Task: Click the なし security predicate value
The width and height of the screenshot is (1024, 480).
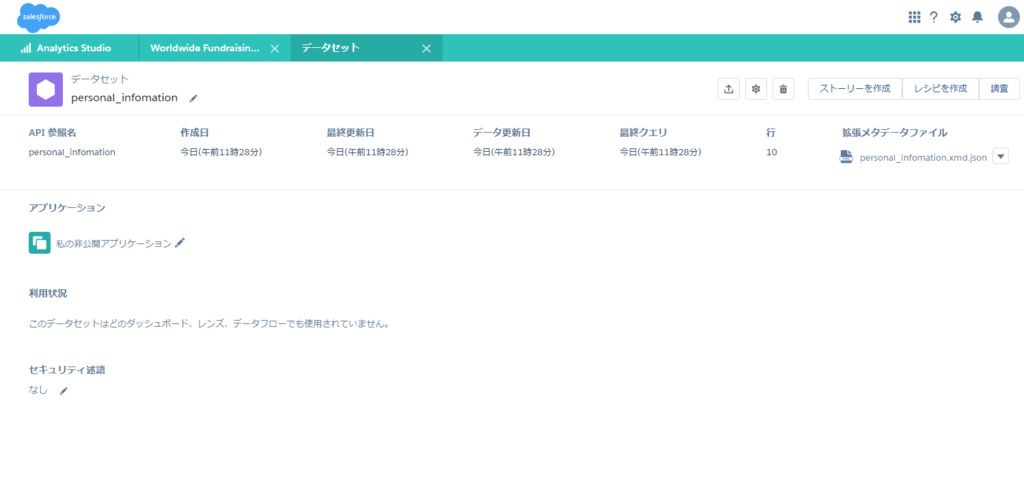Action: [x=39, y=391]
